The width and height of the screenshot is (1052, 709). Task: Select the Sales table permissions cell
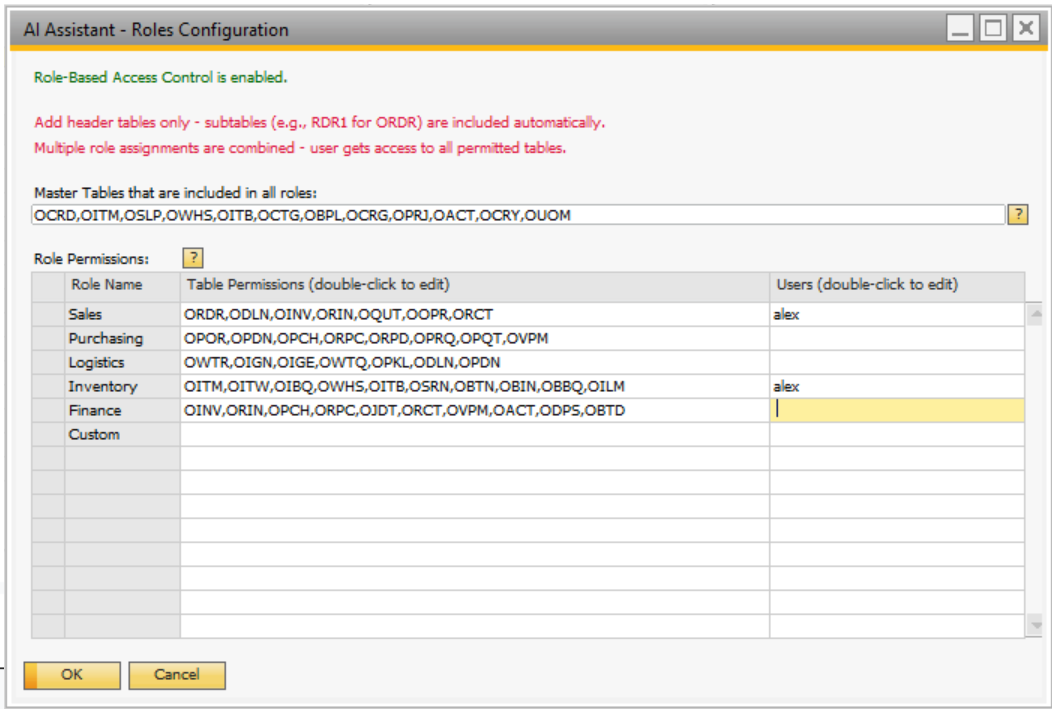tap(474, 315)
